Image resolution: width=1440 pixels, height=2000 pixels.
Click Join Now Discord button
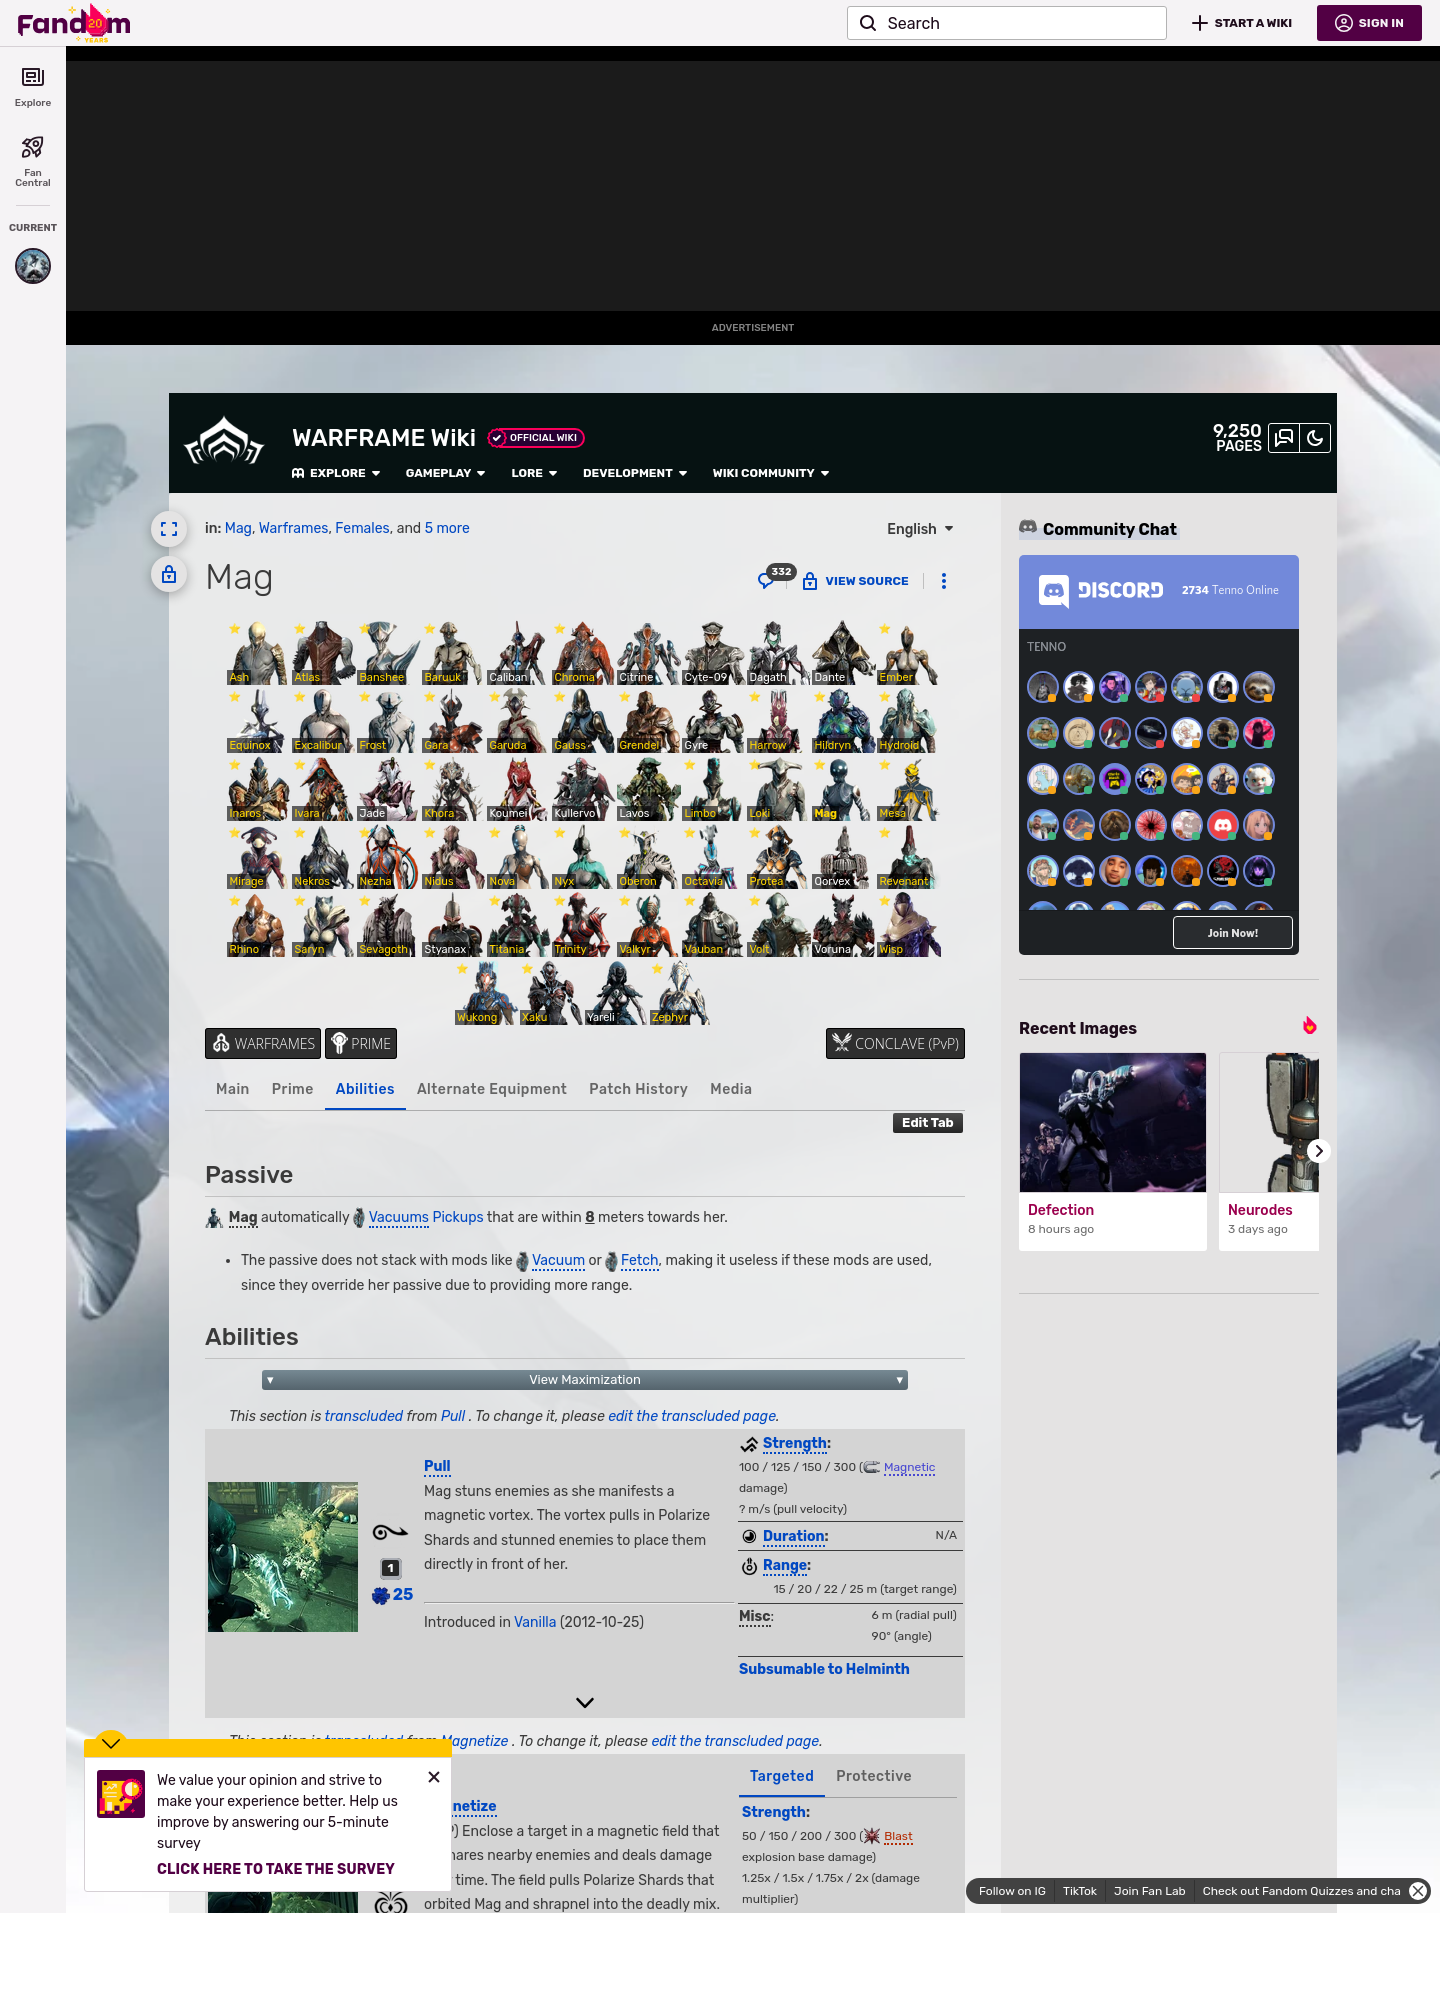click(x=1233, y=933)
